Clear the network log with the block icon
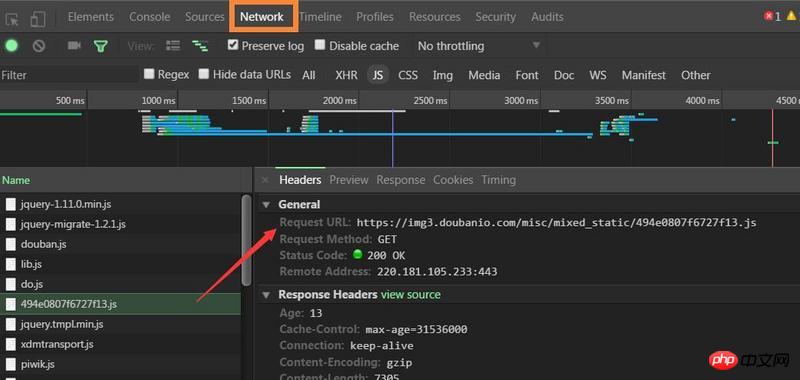 39,46
